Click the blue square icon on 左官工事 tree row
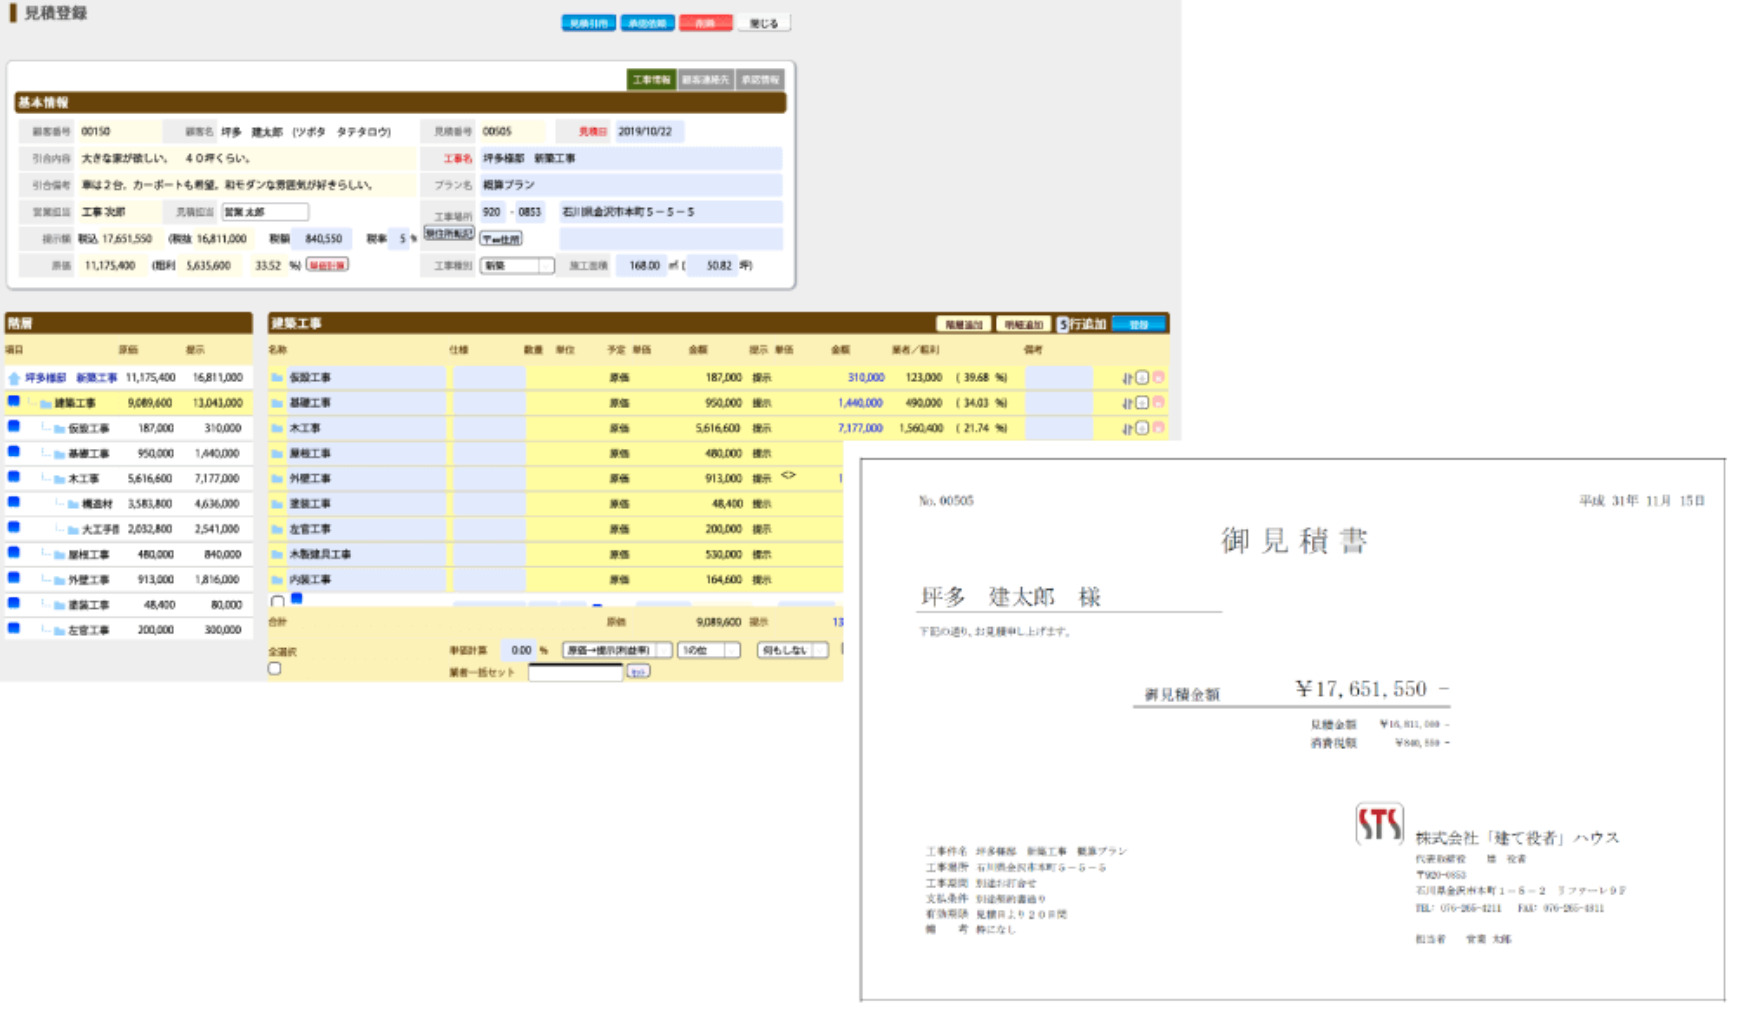Screen dimensions: 1750x1026 coord(14,629)
